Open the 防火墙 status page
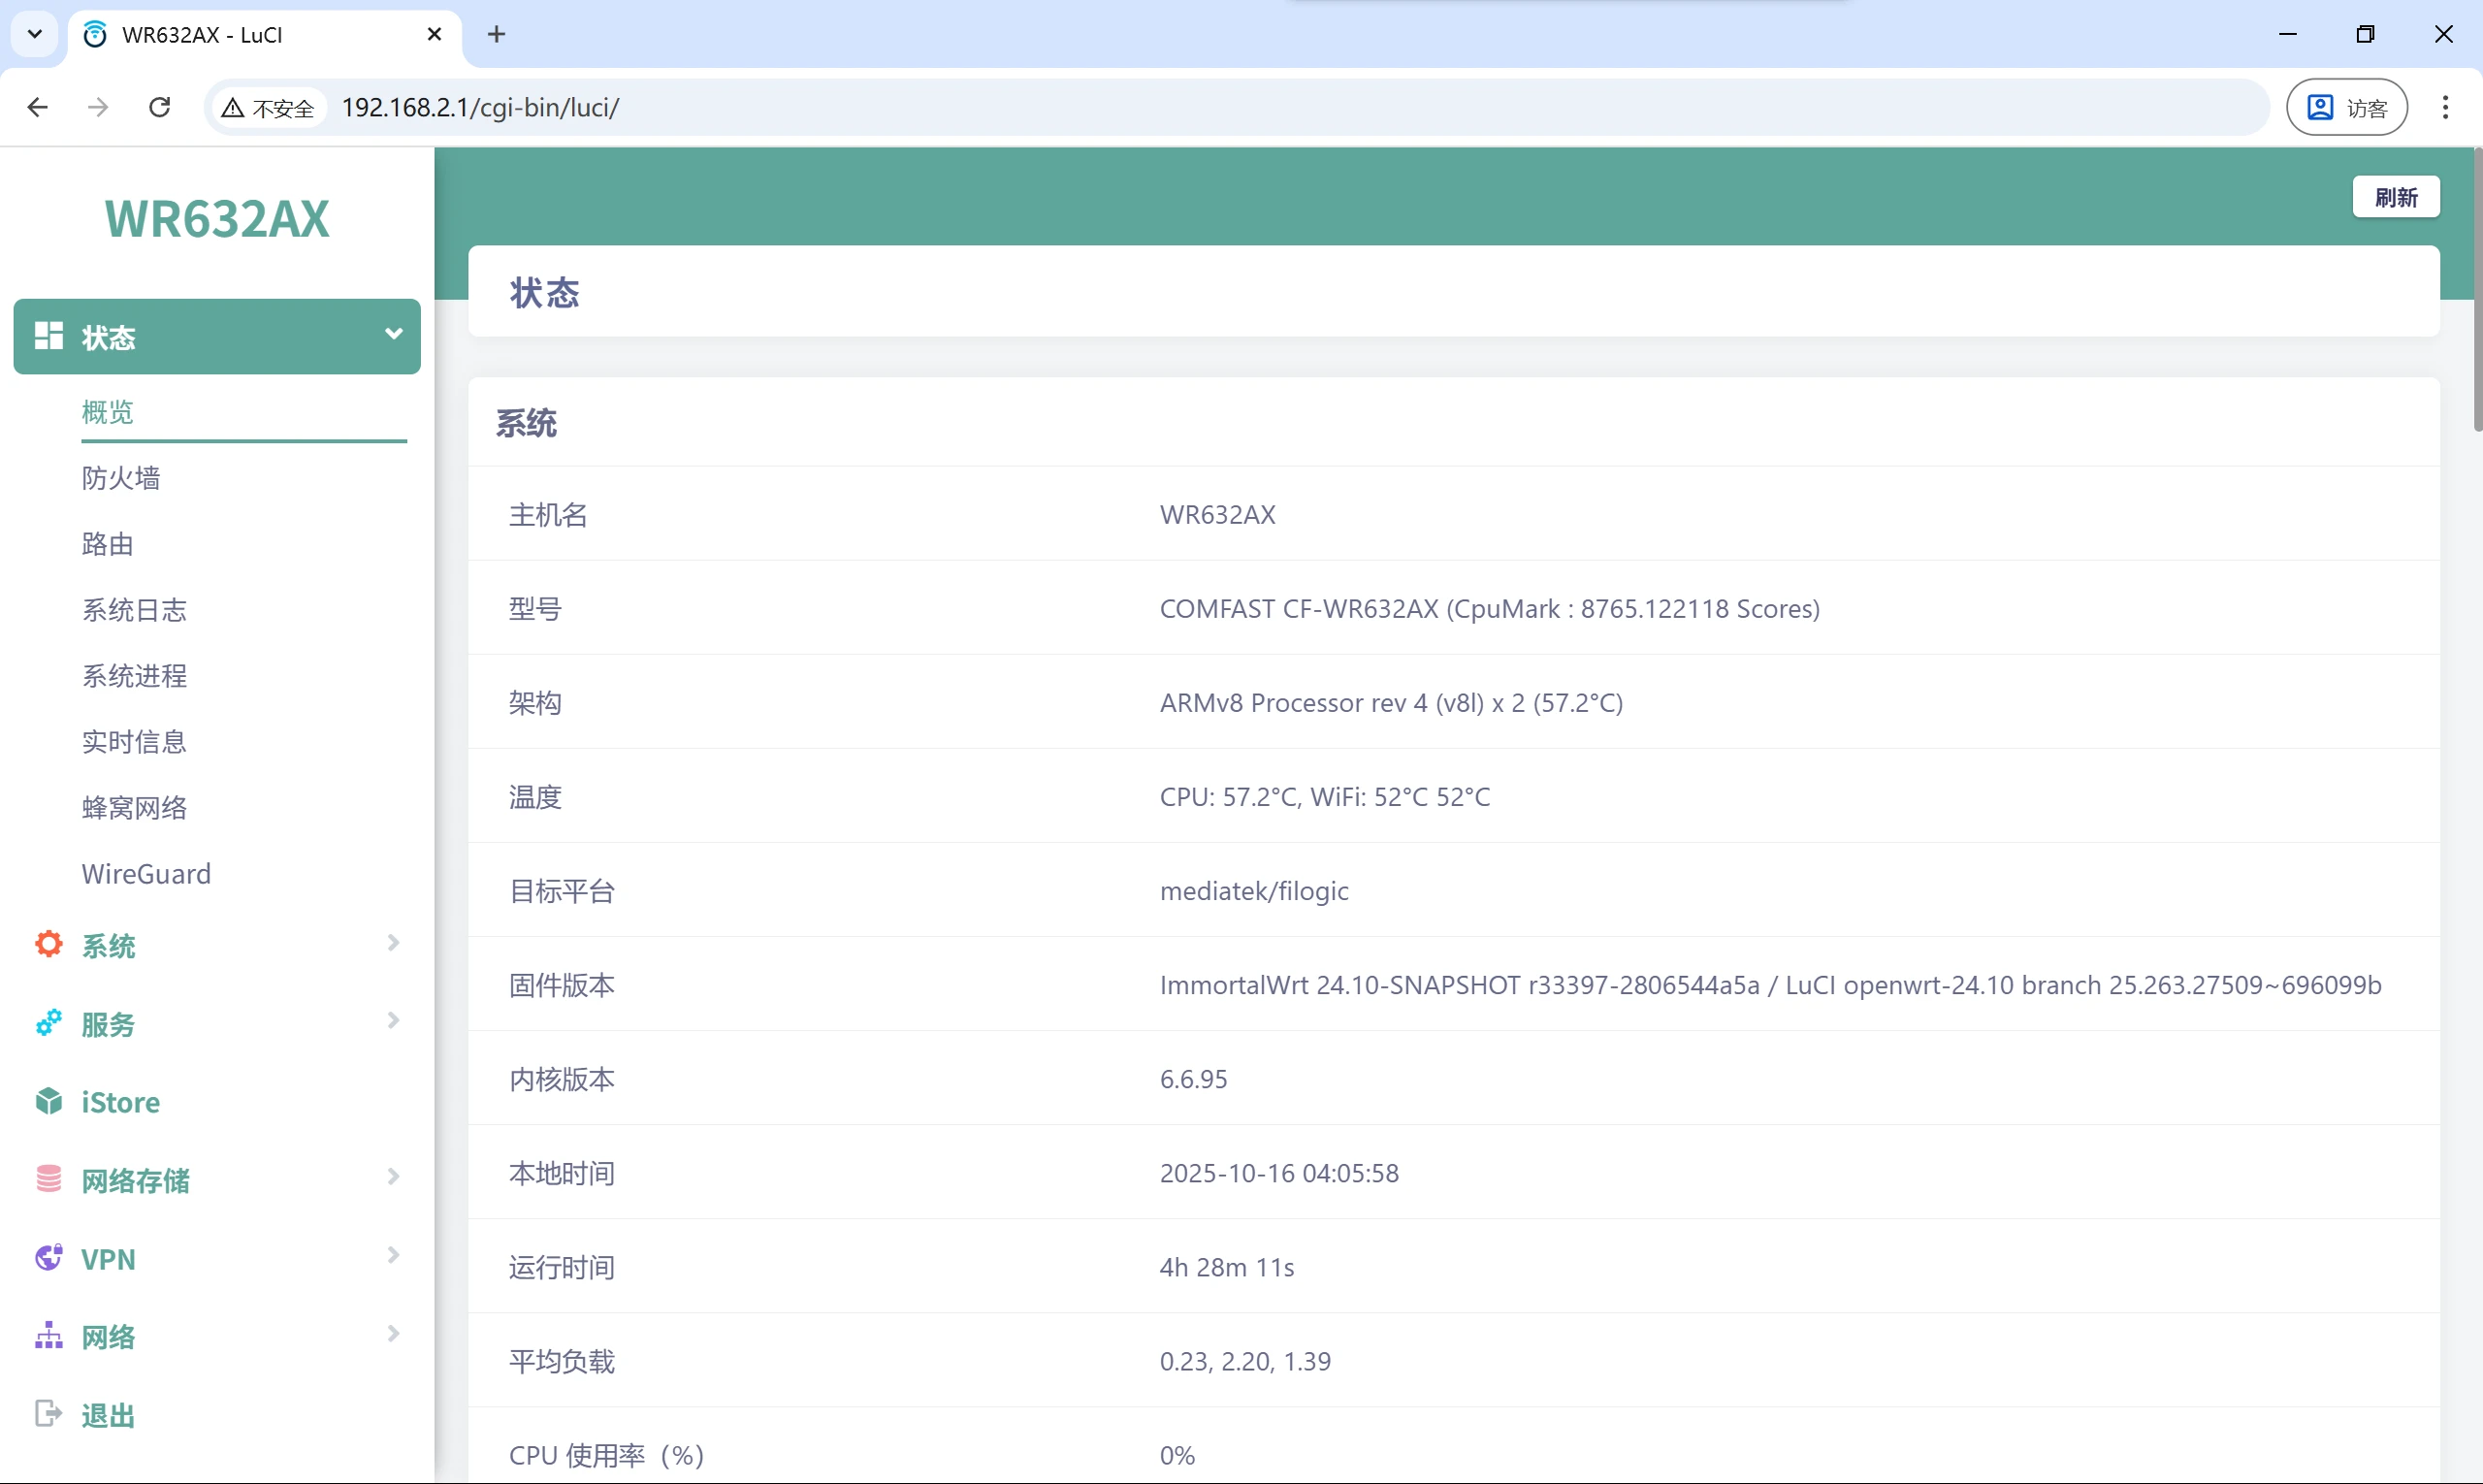2483x1484 pixels. point(121,478)
